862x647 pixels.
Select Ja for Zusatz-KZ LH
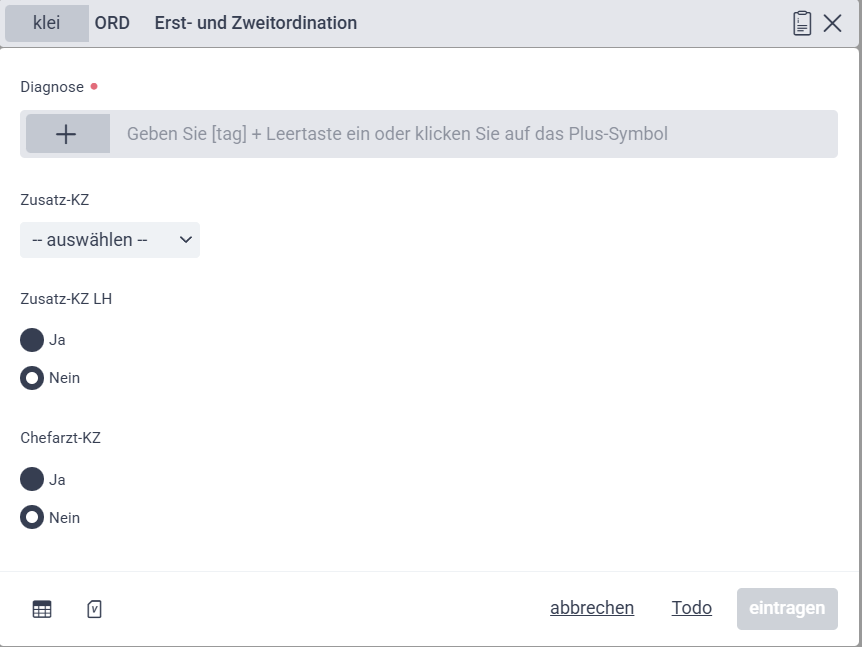point(32,340)
